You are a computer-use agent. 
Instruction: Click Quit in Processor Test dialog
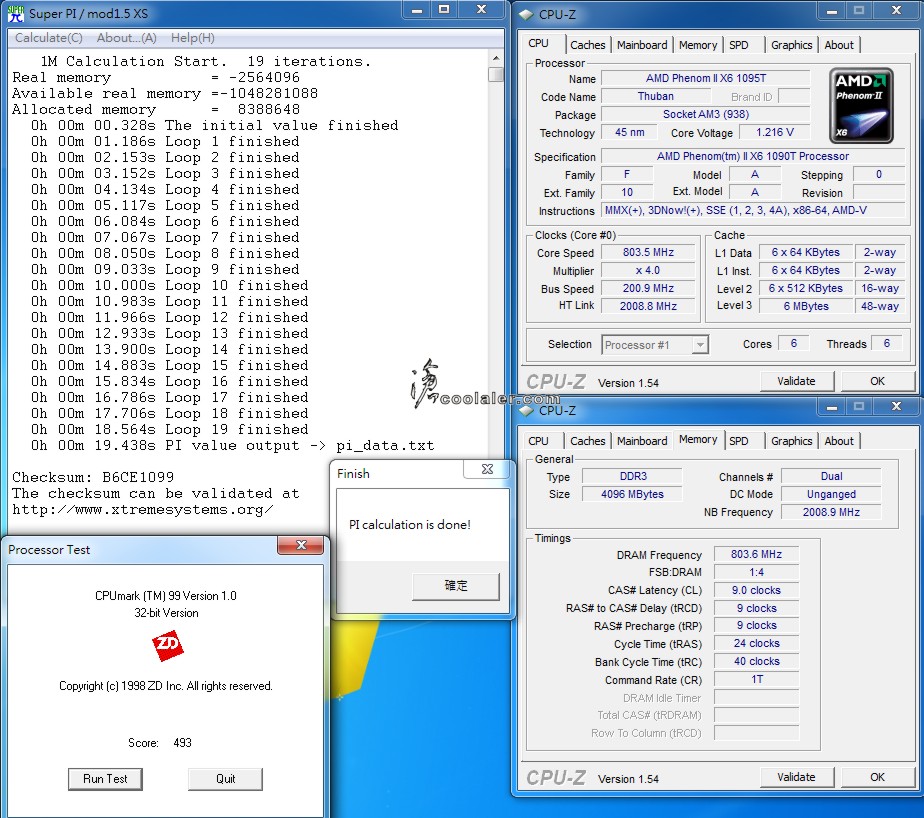point(225,779)
